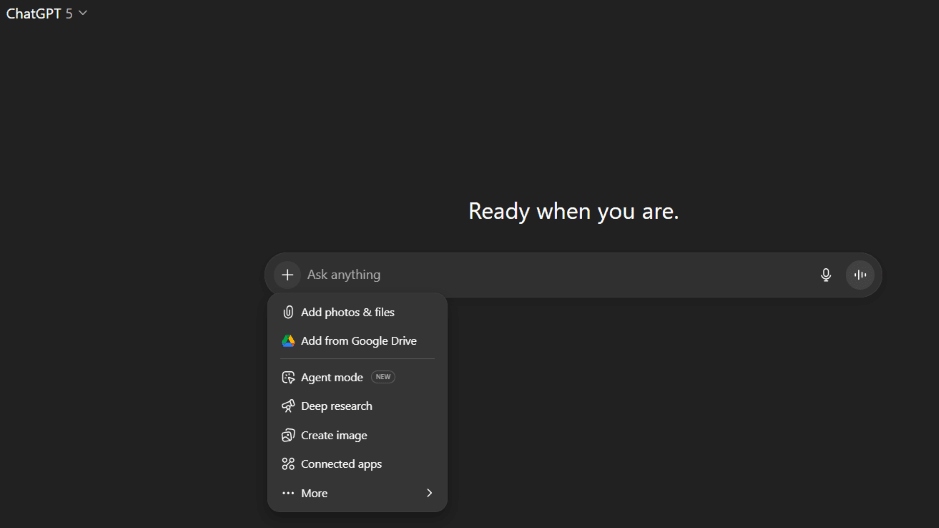Screen dimensions: 939x528
Task: Select Deep research option
Action: coord(358,406)
